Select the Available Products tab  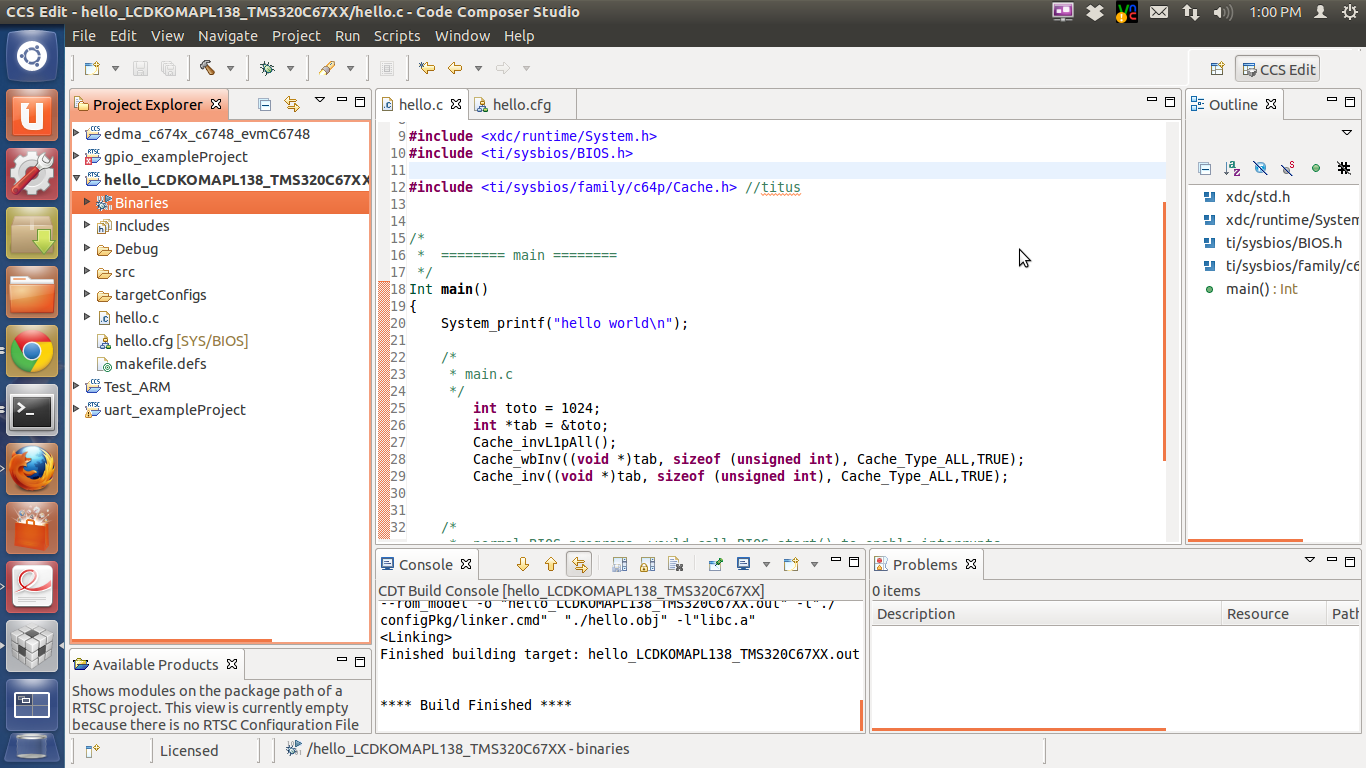click(x=155, y=664)
